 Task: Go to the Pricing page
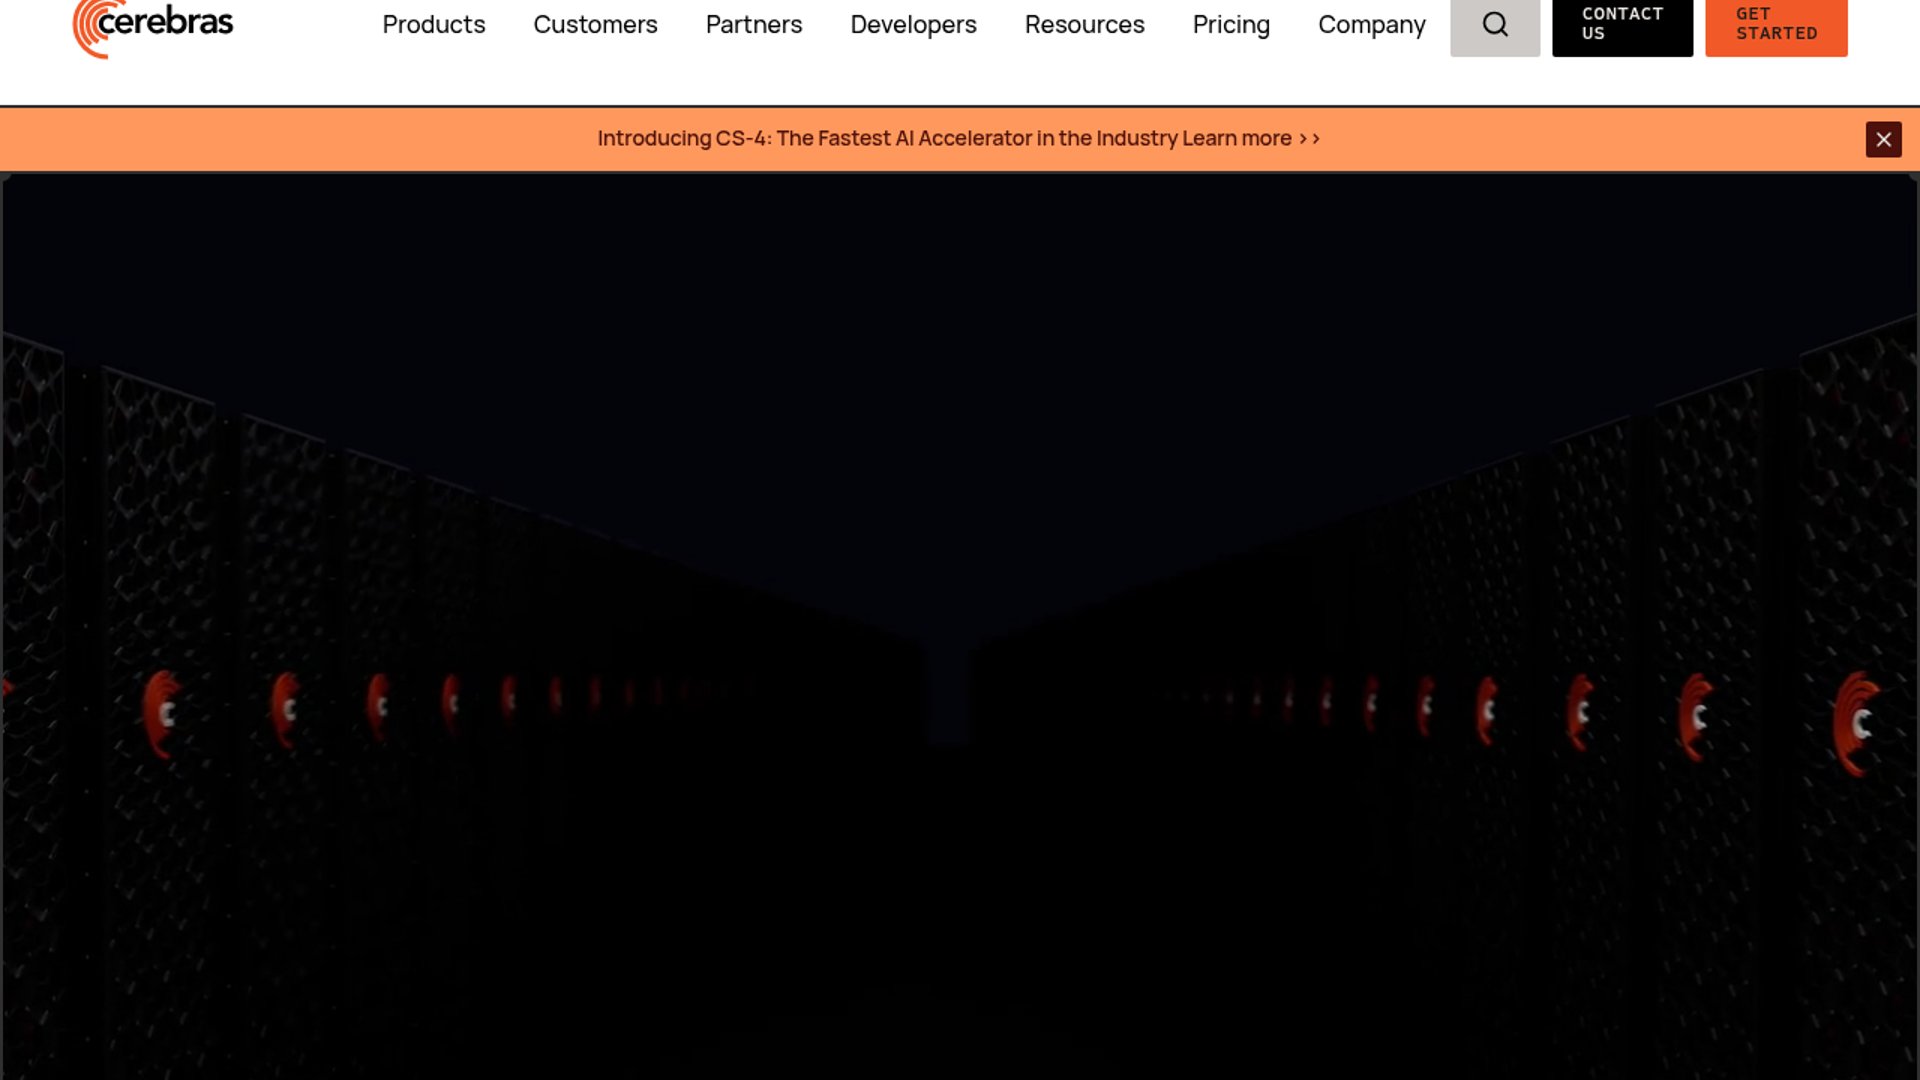[1231, 24]
